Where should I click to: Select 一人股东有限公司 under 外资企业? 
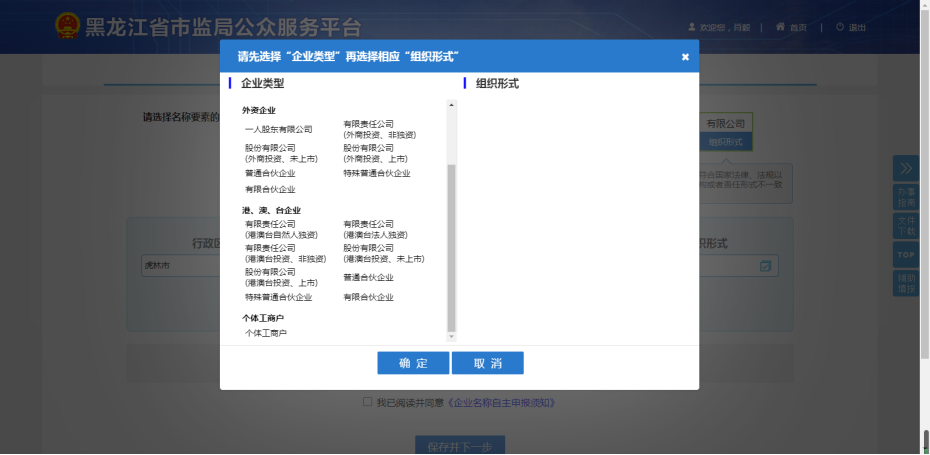(278, 129)
